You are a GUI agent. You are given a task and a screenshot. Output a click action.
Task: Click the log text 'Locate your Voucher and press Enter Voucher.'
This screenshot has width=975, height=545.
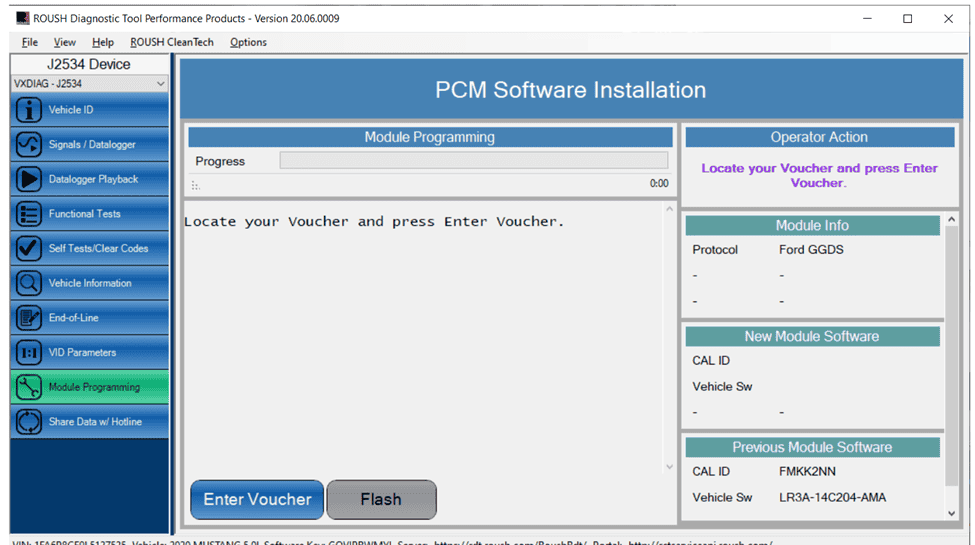click(374, 221)
